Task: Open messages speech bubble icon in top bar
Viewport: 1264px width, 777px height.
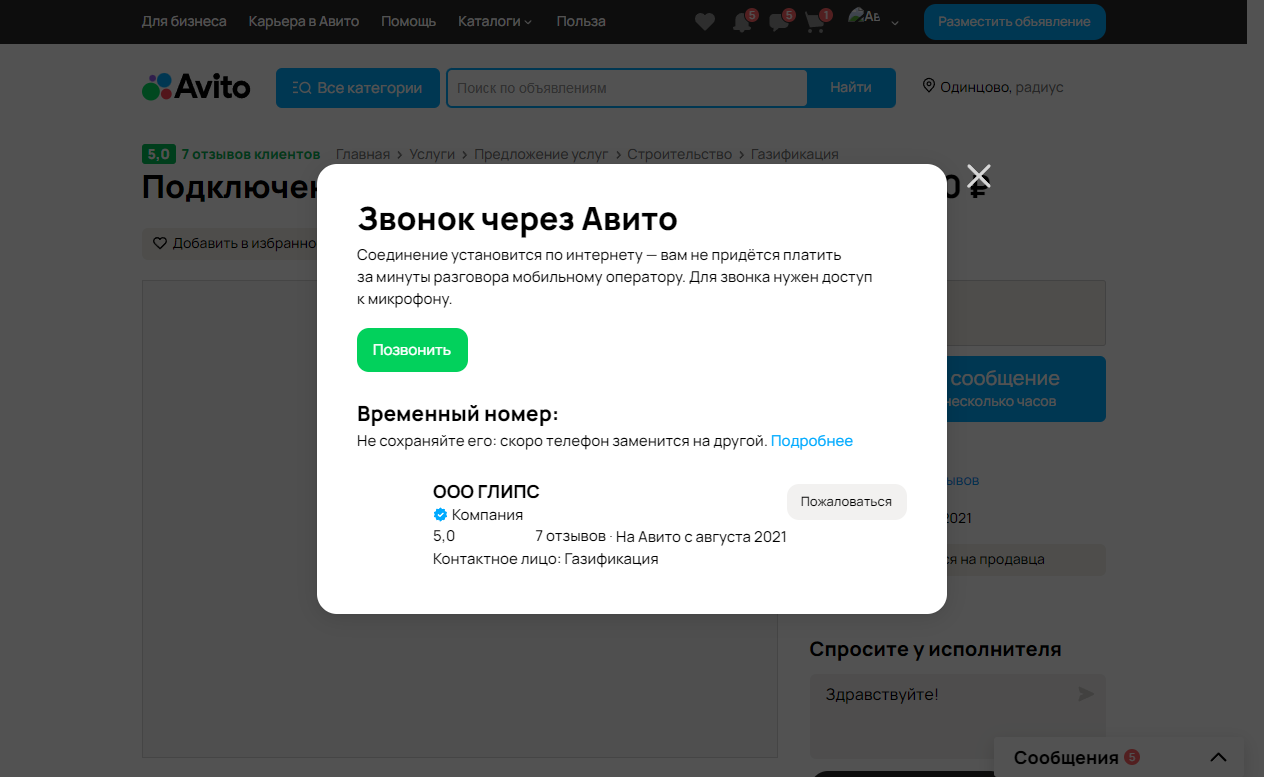Action: click(779, 22)
